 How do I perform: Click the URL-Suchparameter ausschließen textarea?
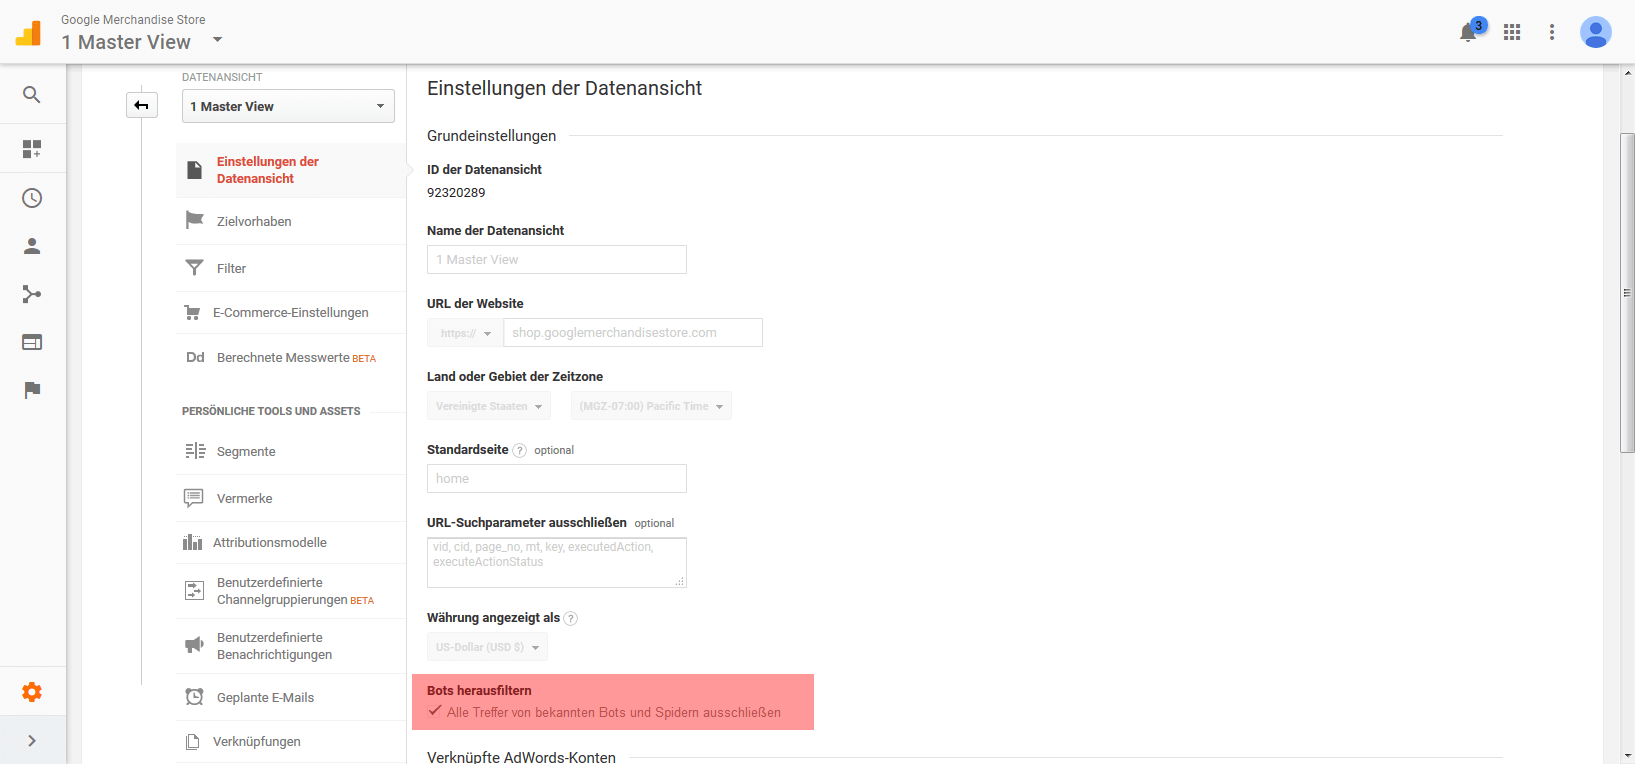pyautogui.click(x=557, y=563)
